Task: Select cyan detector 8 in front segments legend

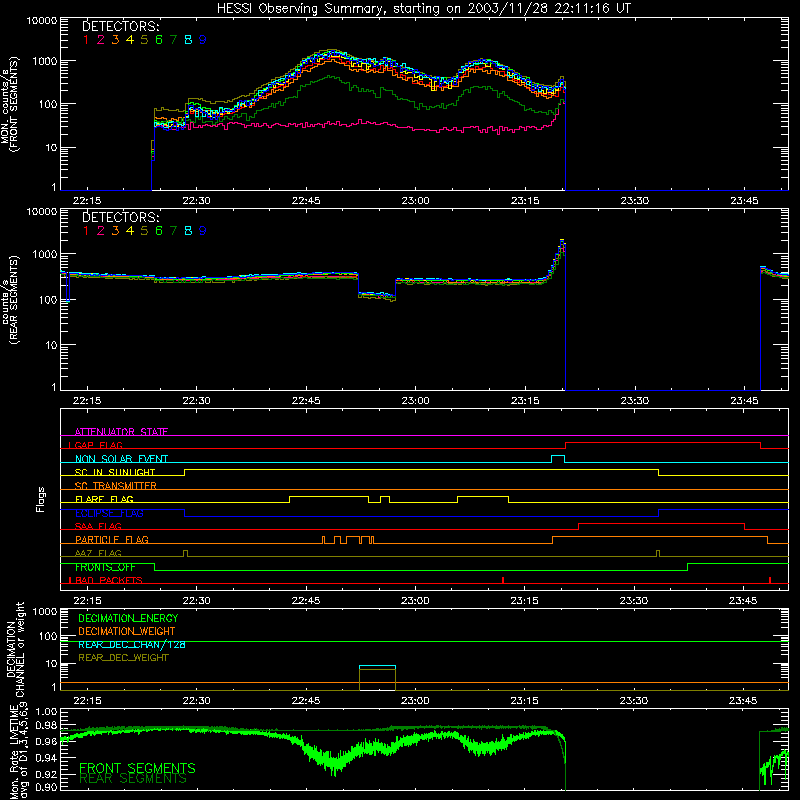Action: [188, 40]
